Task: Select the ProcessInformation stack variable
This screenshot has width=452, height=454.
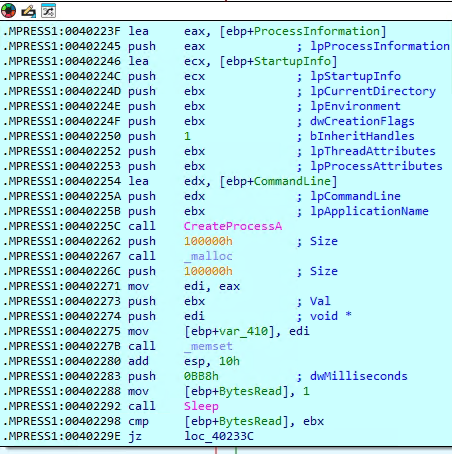Action: click(317, 31)
